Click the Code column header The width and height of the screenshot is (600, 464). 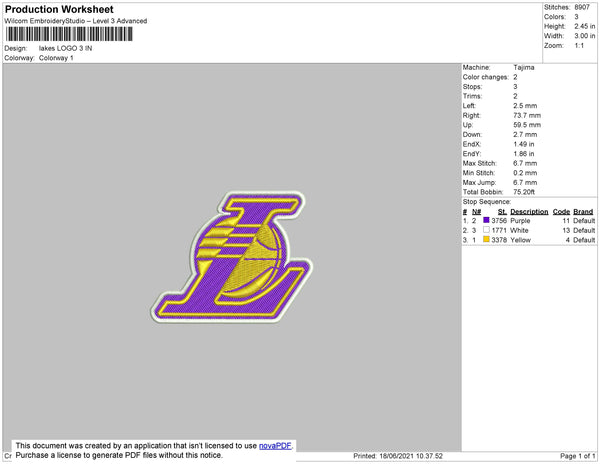click(x=561, y=212)
